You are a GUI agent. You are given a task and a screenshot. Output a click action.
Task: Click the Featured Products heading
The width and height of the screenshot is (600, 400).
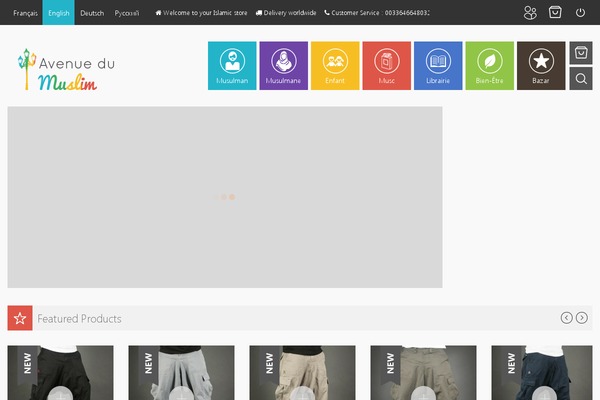(x=79, y=318)
